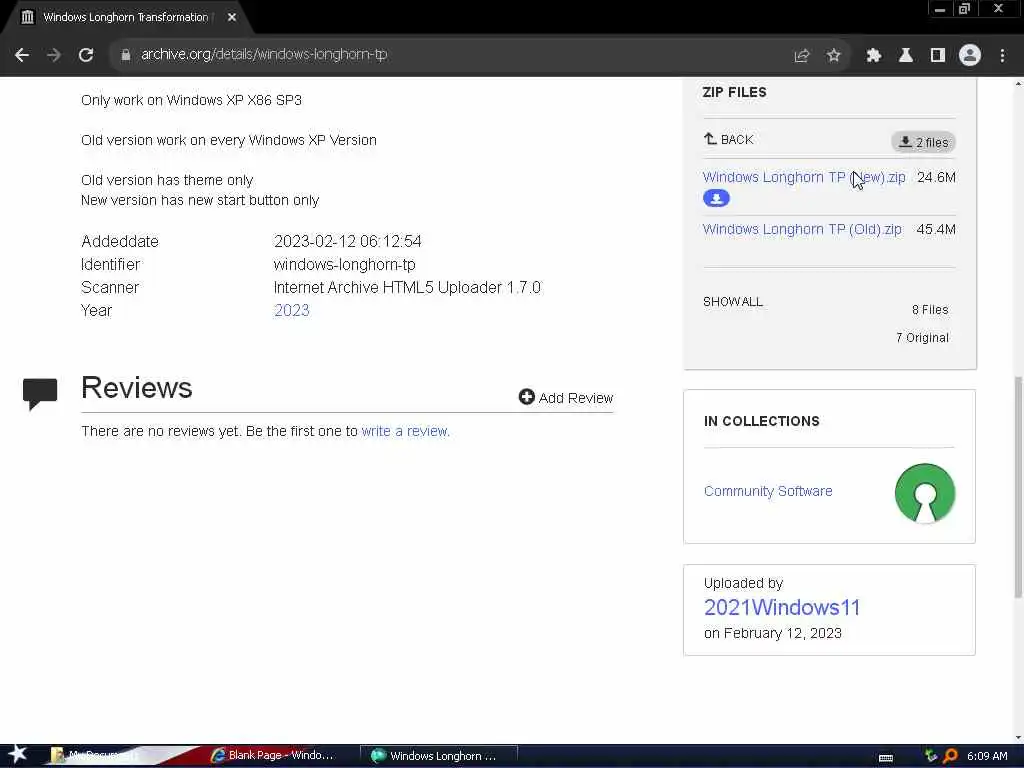Screen dimensions: 1024x768
Task: Open Windows Longhorn TP (Old).zip link
Action: click(x=802, y=229)
